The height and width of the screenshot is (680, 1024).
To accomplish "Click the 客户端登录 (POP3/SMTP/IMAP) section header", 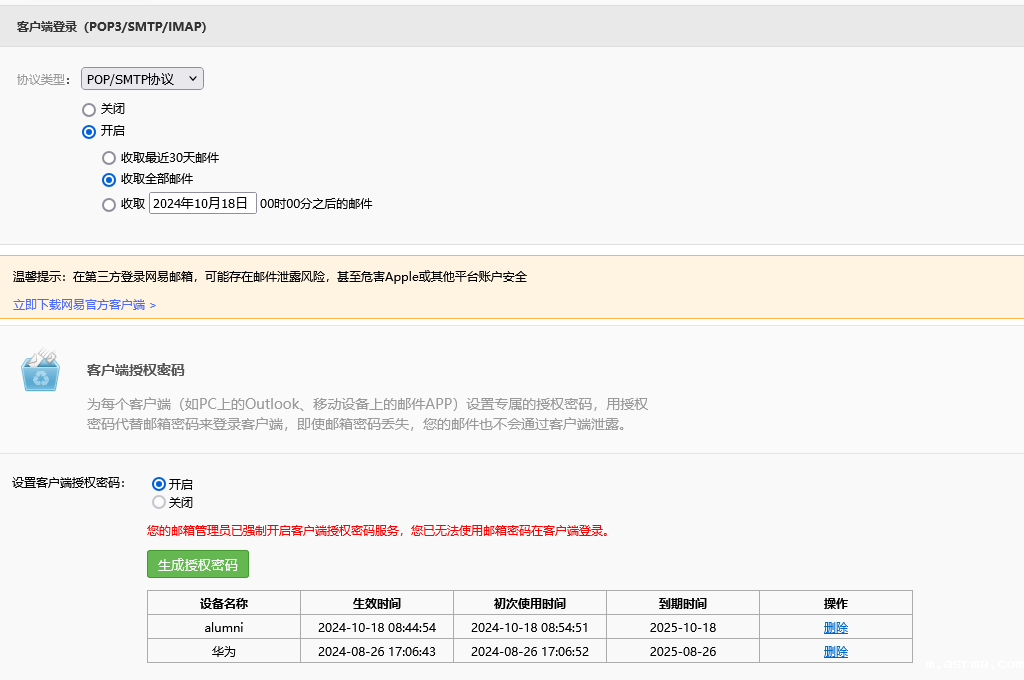I will tap(112, 27).
